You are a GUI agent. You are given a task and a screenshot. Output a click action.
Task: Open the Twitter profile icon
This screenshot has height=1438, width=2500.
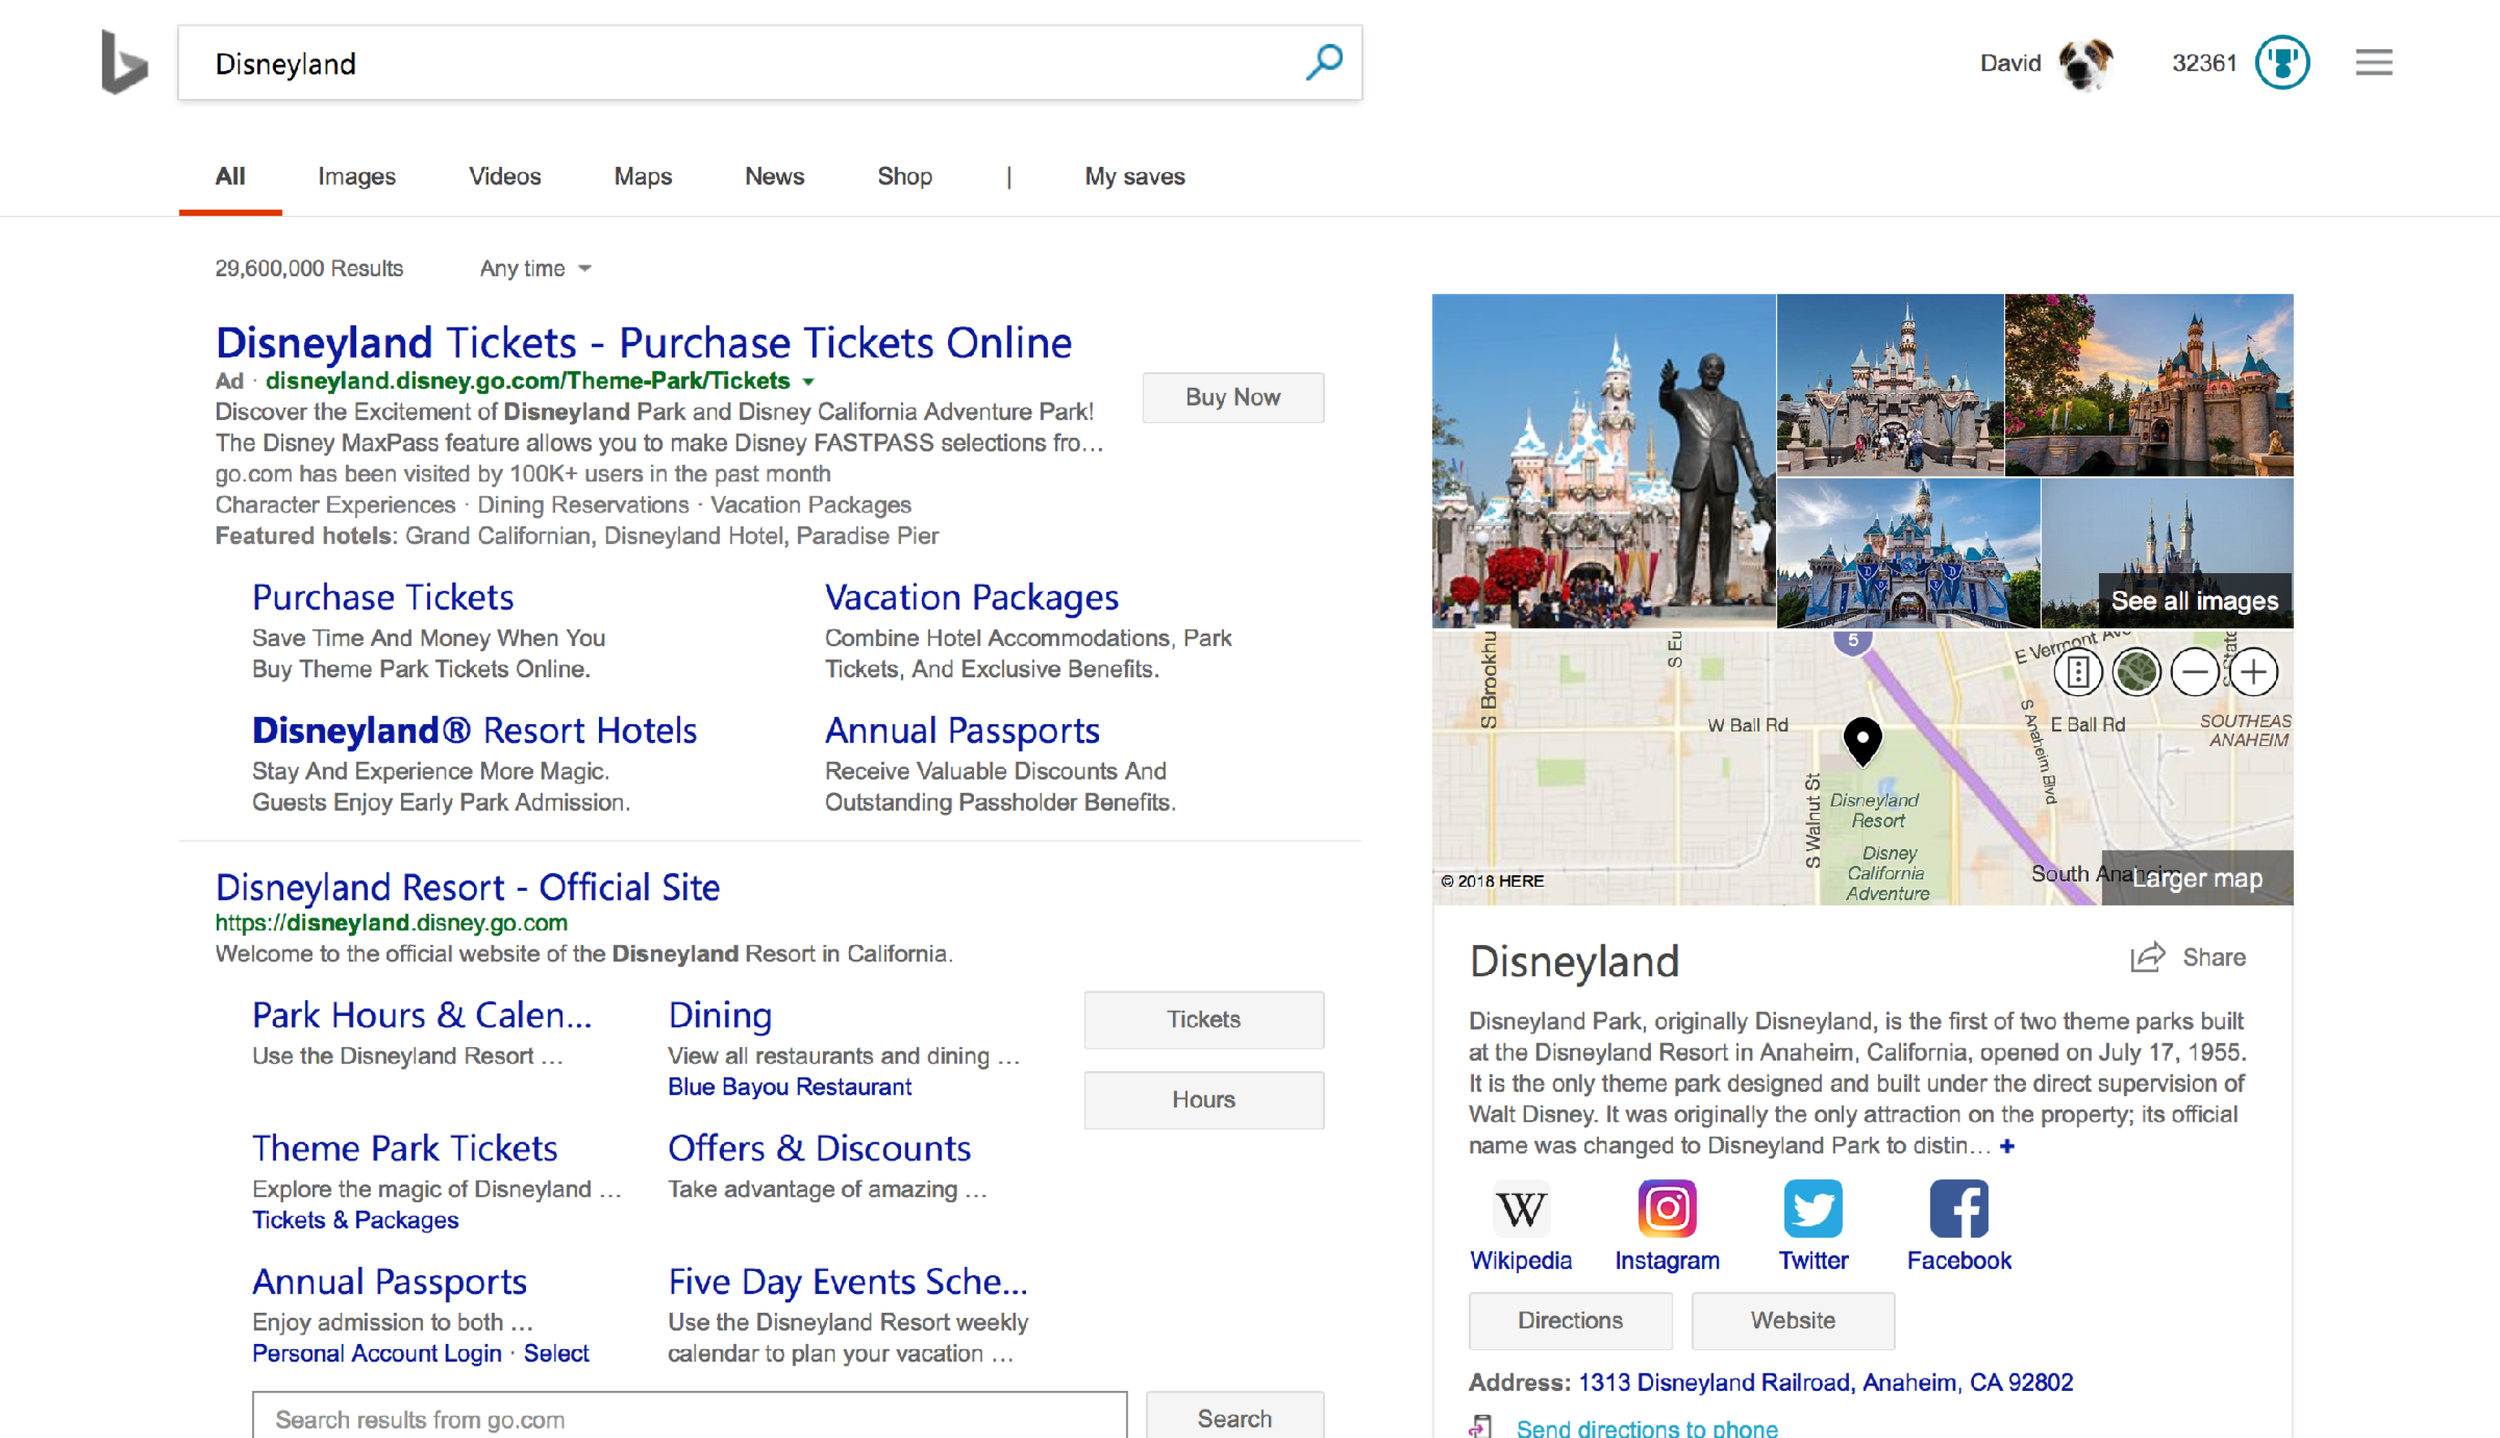1812,1208
